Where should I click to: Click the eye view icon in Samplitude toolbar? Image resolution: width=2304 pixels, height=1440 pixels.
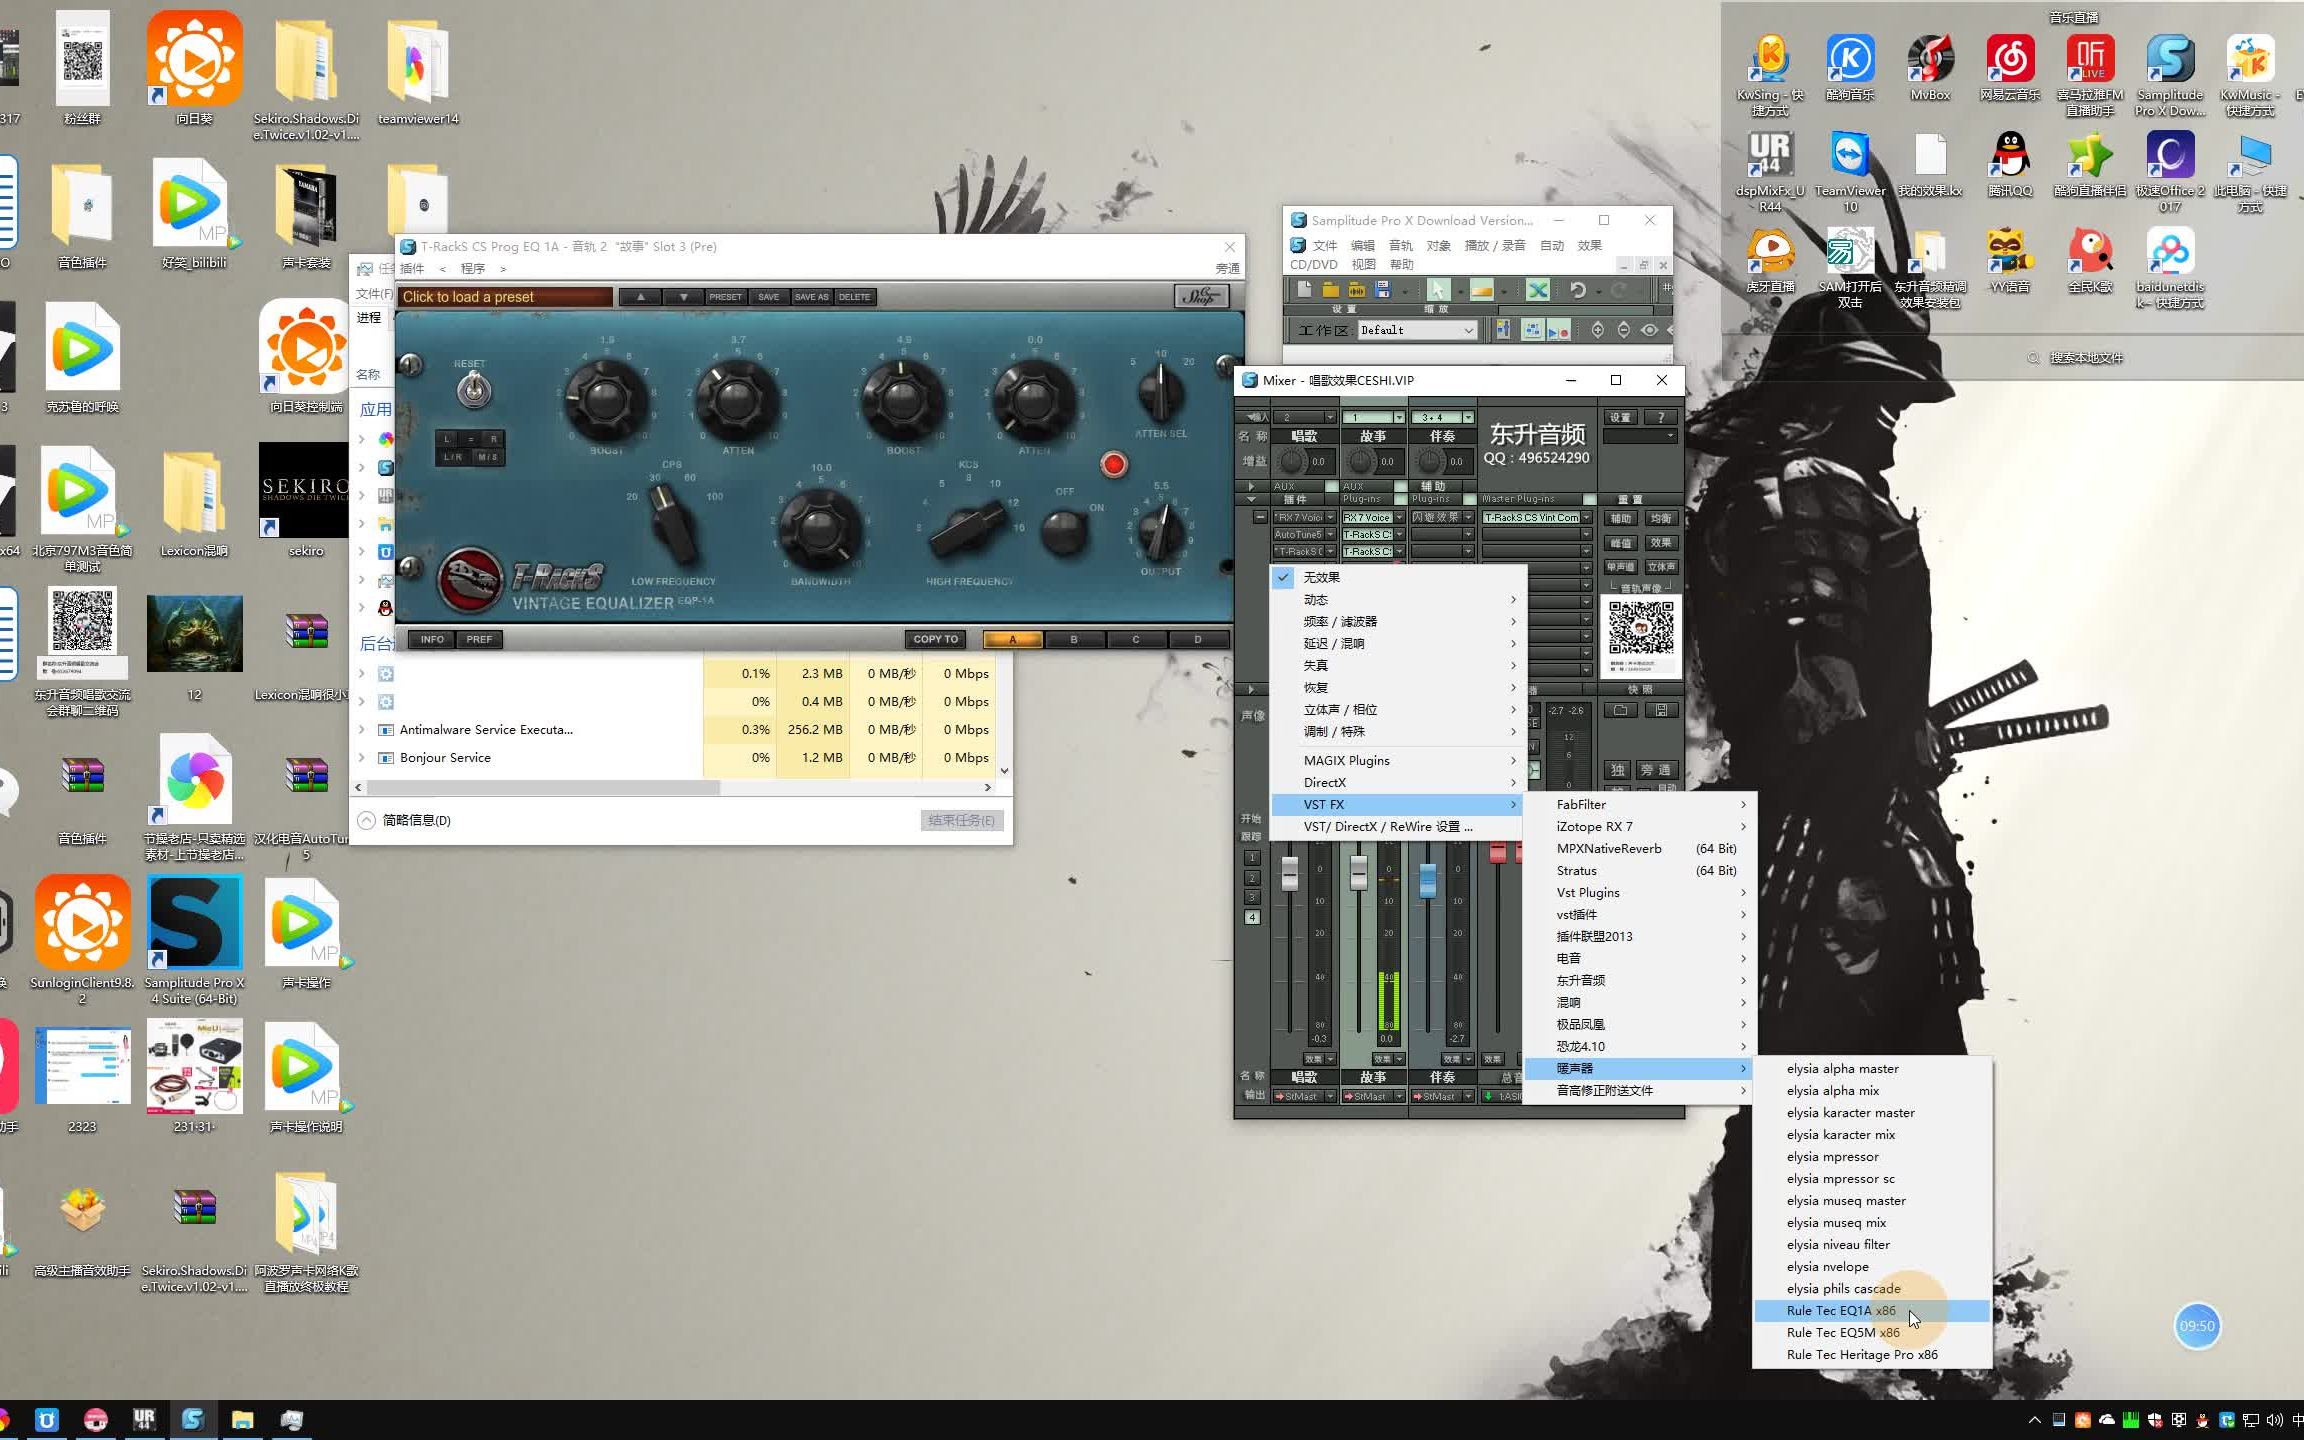tap(1649, 330)
